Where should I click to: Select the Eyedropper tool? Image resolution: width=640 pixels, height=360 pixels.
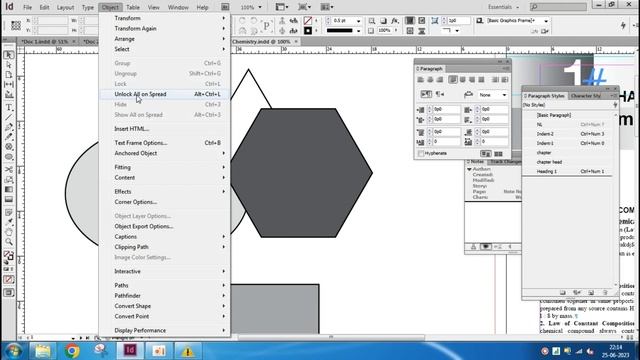coord(9,222)
